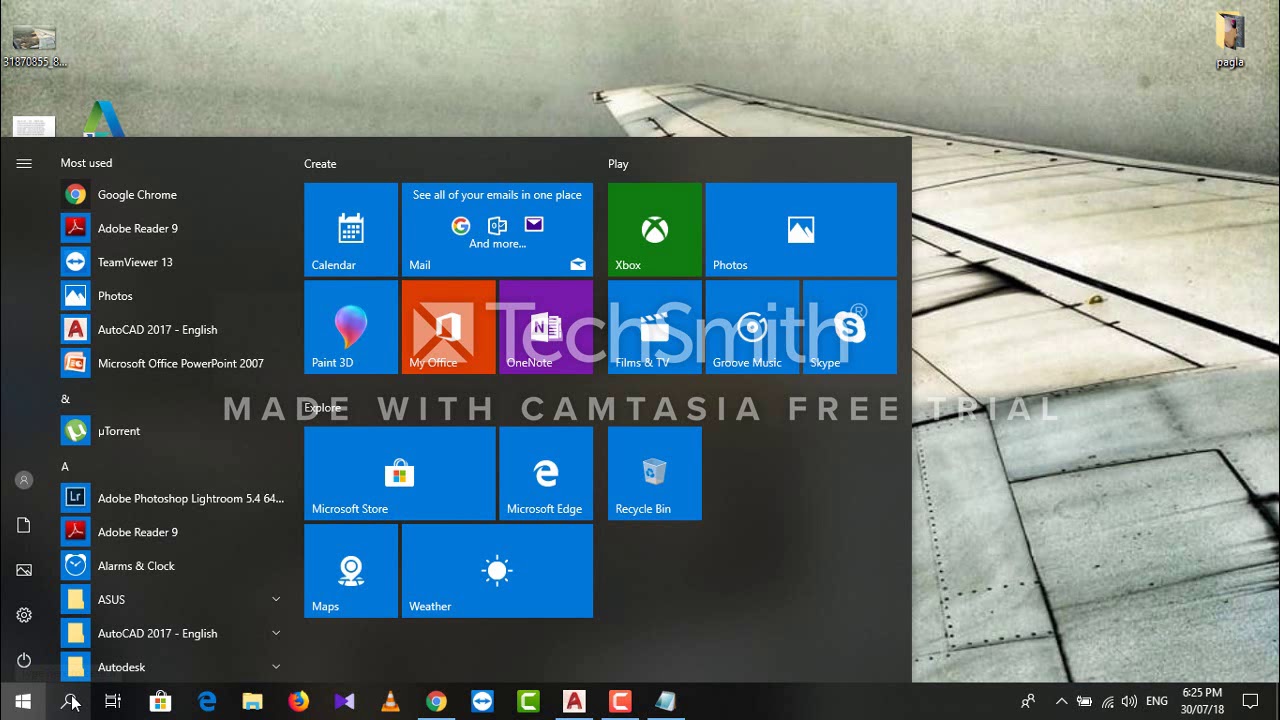Switch the ENG input language indicator

coord(1157,701)
